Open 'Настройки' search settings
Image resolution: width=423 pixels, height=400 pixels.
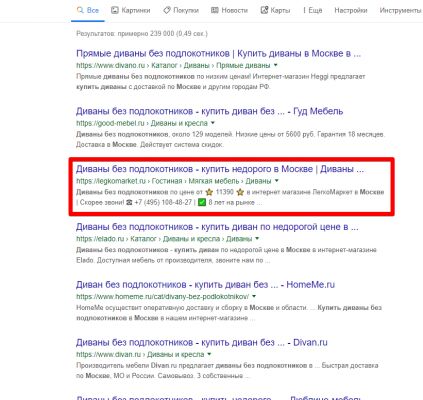(x=351, y=10)
